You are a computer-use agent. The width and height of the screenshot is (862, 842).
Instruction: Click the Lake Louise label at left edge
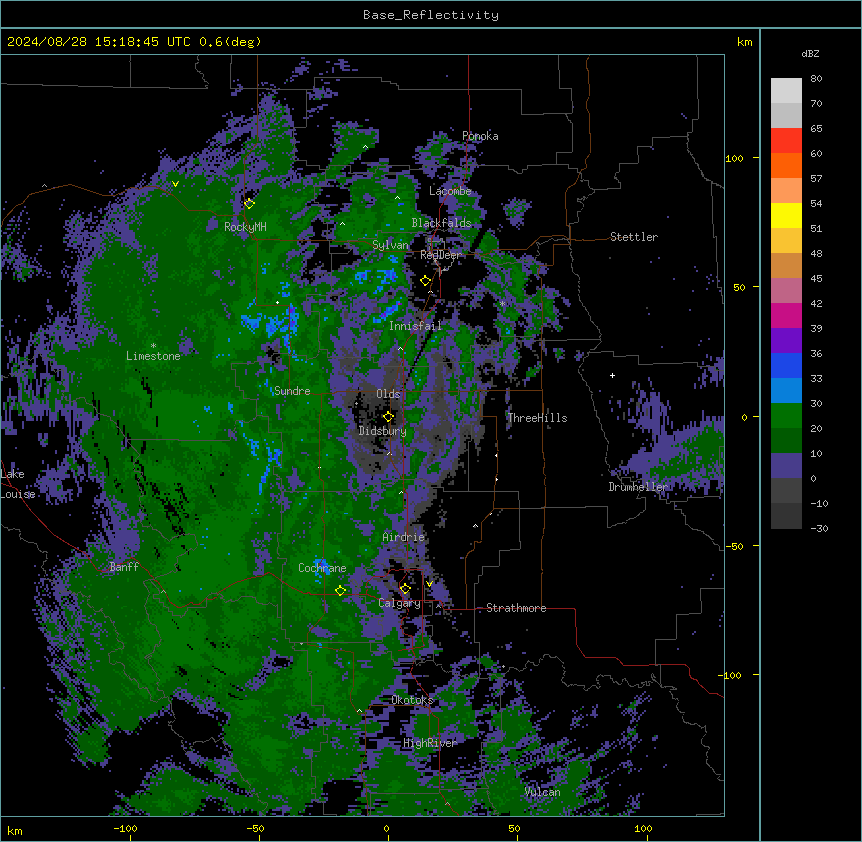(17, 484)
